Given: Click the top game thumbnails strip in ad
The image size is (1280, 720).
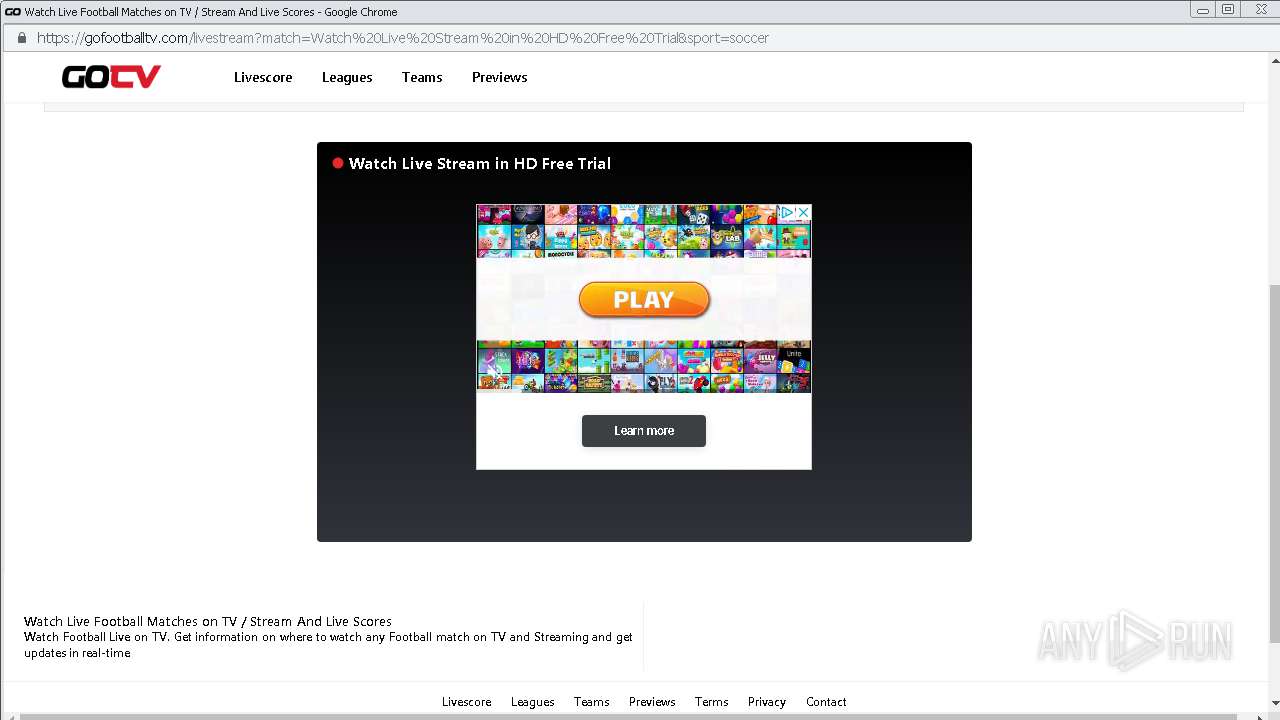Looking at the screenshot, I should click(x=644, y=231).
